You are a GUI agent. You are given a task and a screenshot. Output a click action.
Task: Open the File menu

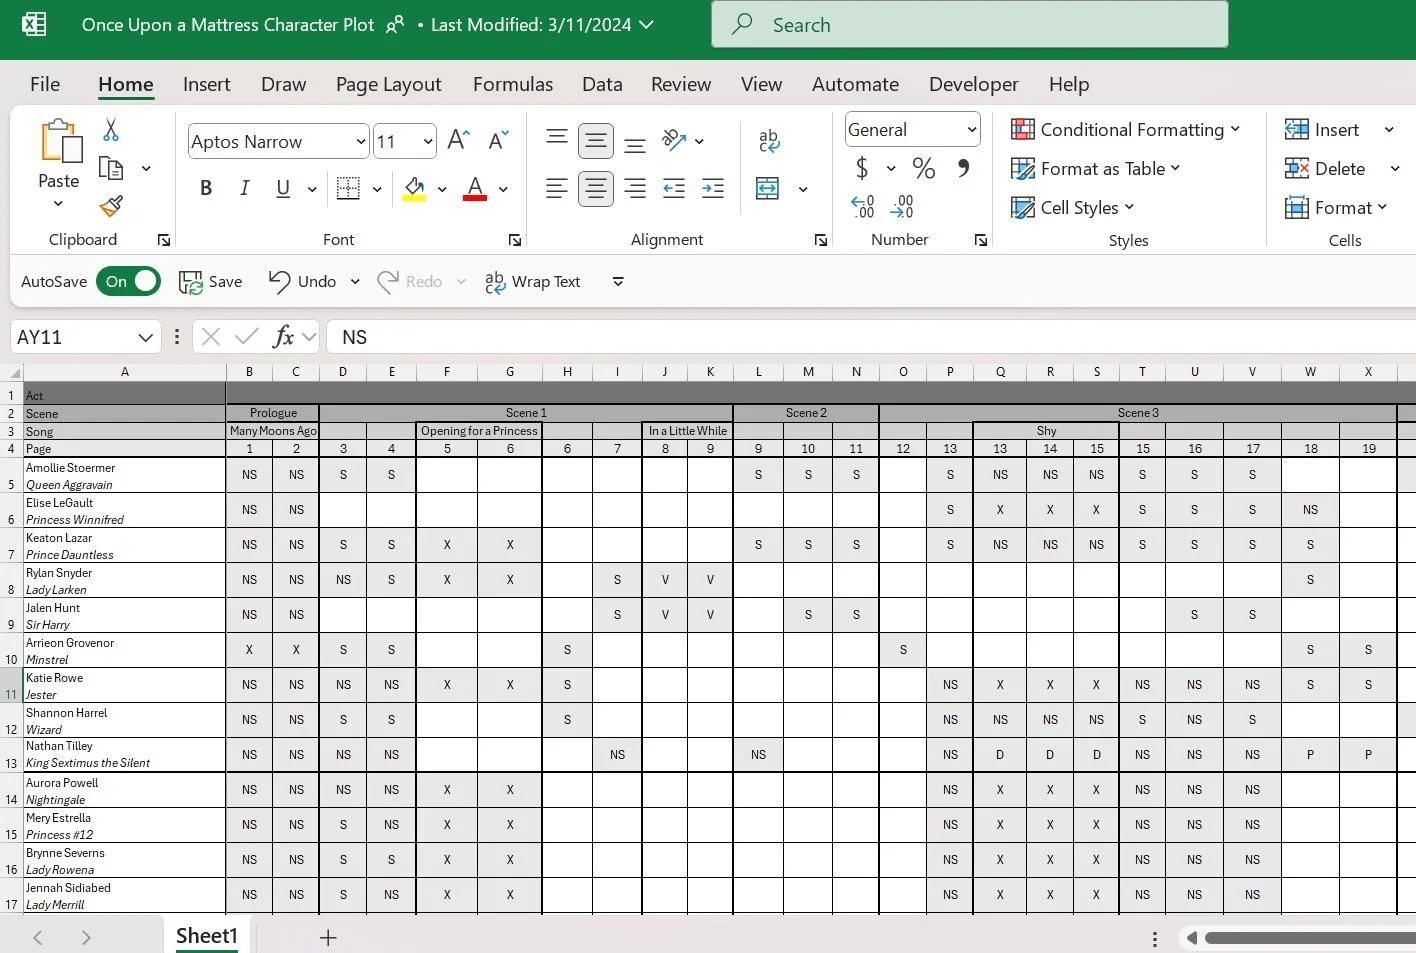point(45,85)
